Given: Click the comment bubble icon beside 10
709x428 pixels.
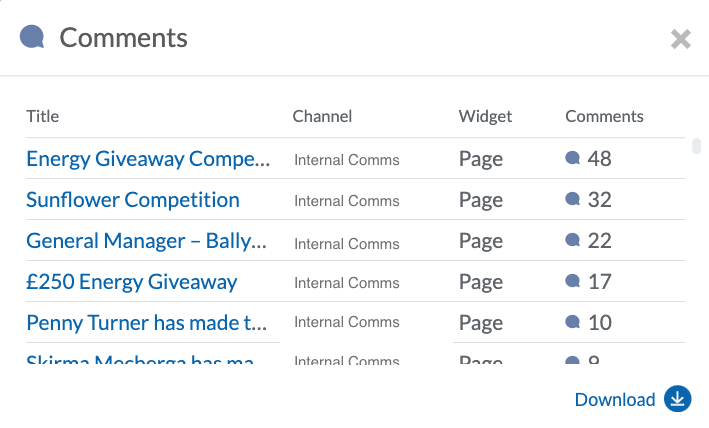Looking at the screenshot, I should 572,322.
